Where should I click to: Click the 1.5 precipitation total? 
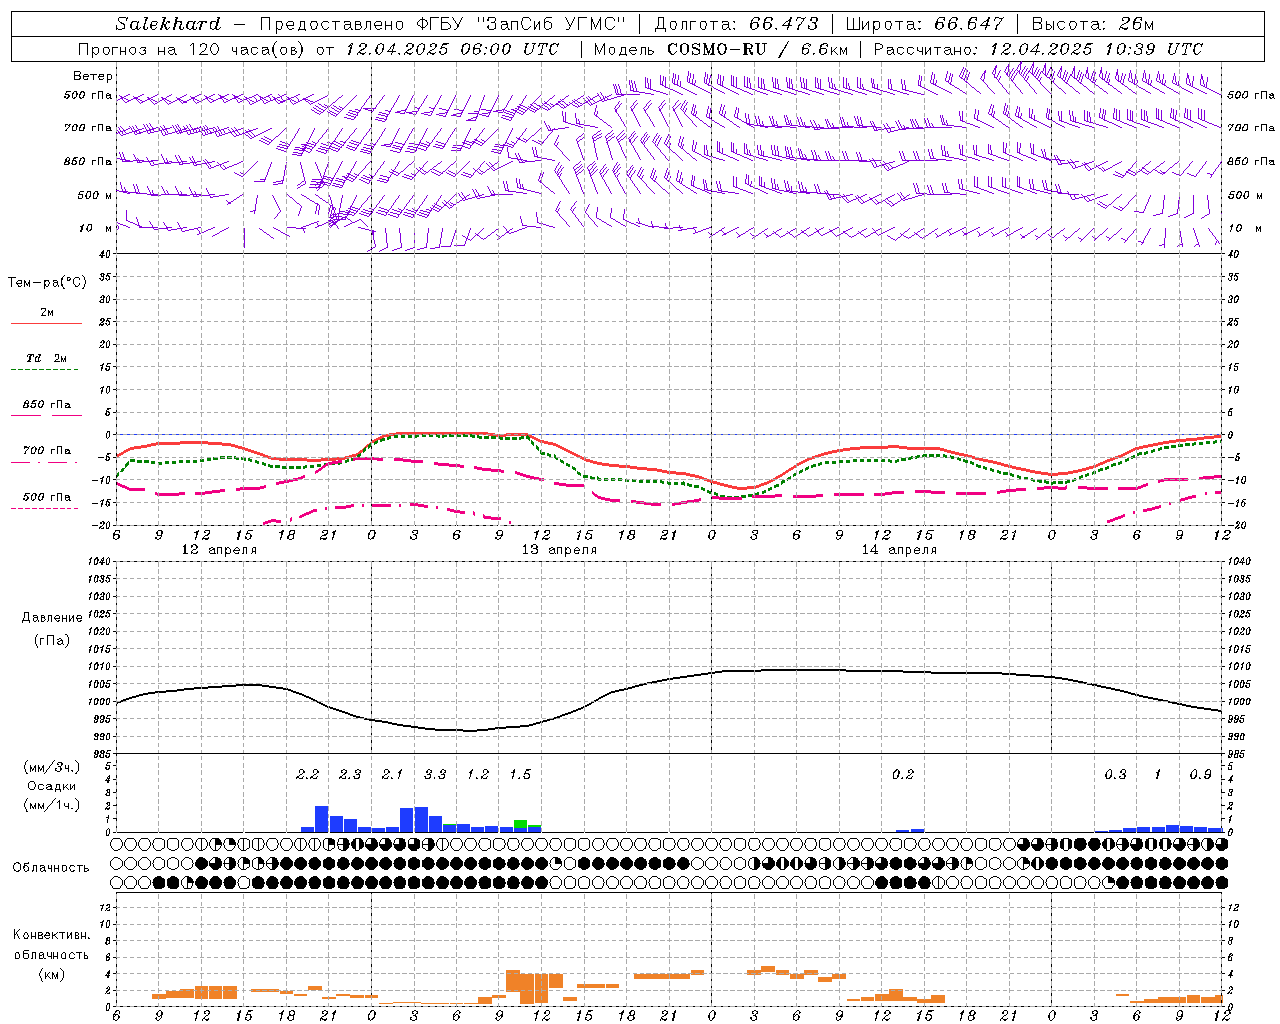tap(520, 775)
